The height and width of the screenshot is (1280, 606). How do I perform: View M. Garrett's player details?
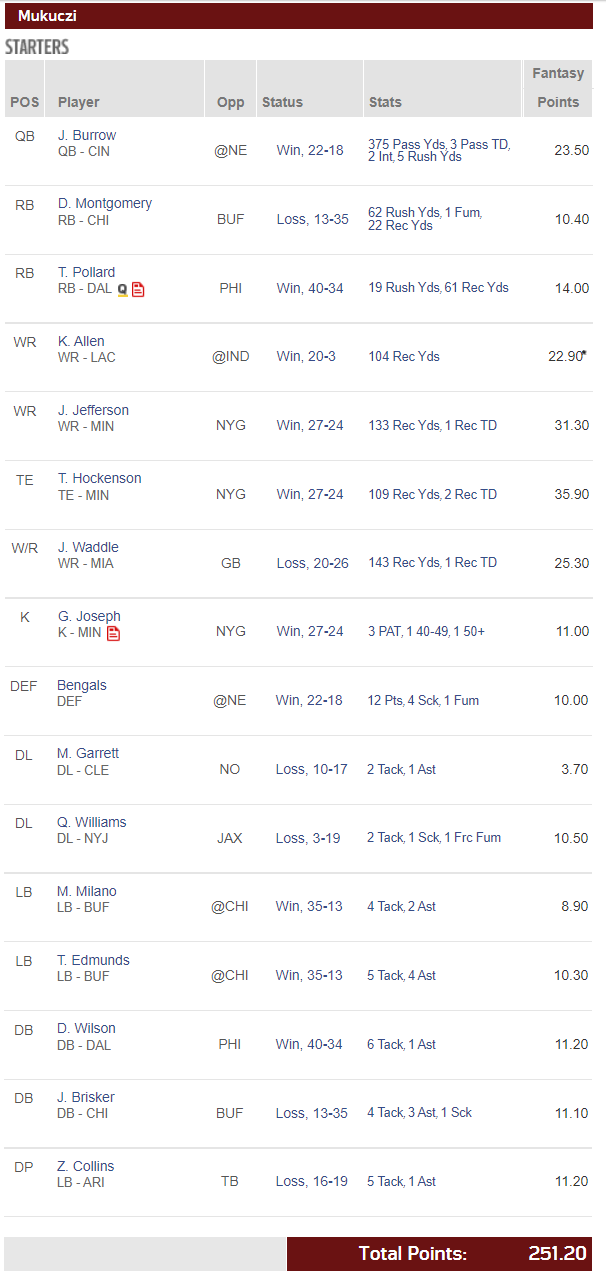coord(88,753)
